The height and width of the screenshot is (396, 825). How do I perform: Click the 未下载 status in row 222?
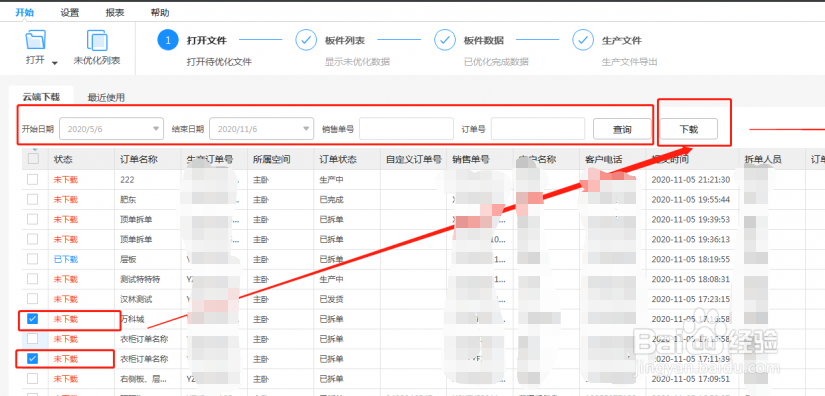66,179
